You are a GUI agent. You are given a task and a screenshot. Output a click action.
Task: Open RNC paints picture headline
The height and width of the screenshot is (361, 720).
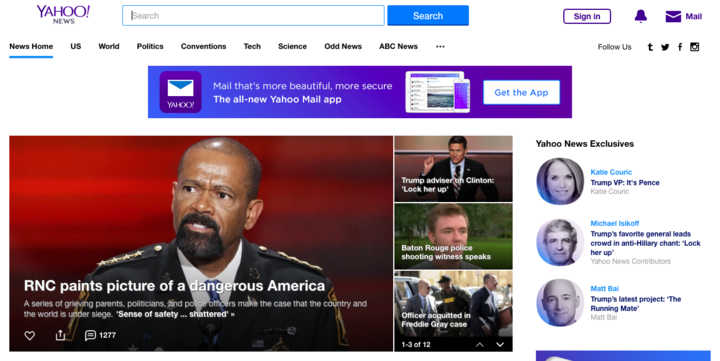pyautogui.click(x=174, y=286)
